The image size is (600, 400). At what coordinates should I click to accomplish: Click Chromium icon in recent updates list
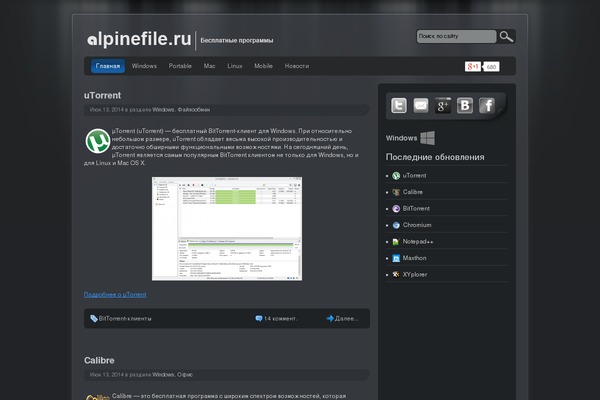(396, 225)
